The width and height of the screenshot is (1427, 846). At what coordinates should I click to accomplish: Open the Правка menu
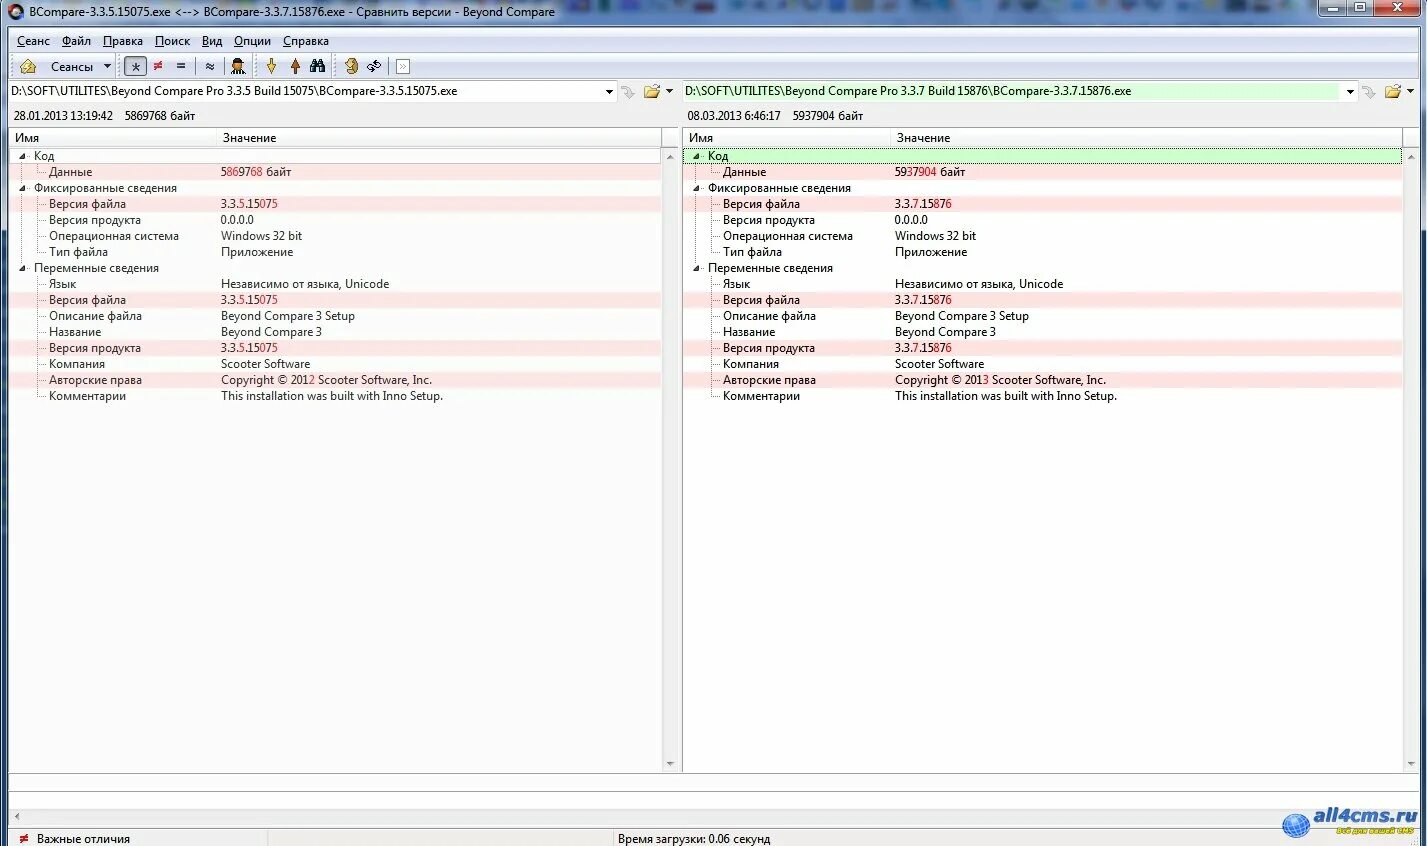[123, 41]
